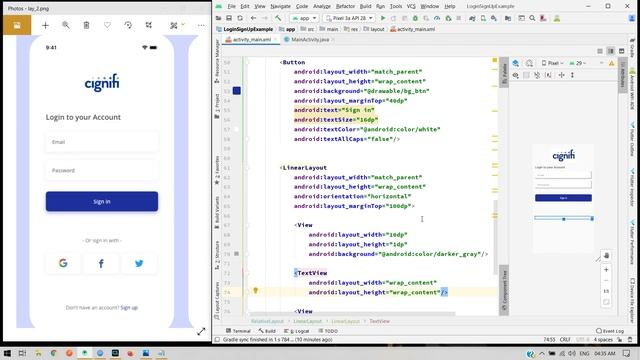Open the Component Tree side tab

[x=504, y=291]
